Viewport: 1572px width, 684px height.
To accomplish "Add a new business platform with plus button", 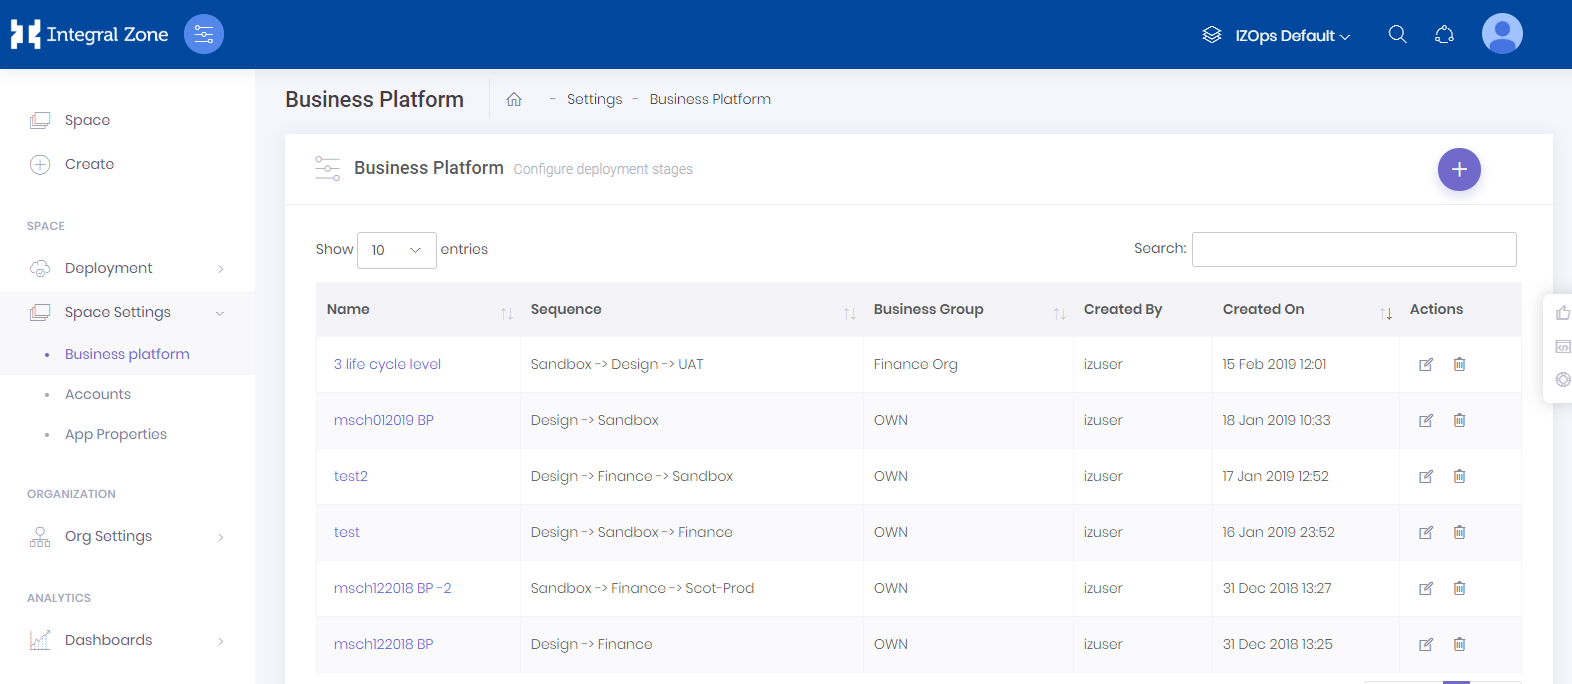I will (x=1459, y=170).
